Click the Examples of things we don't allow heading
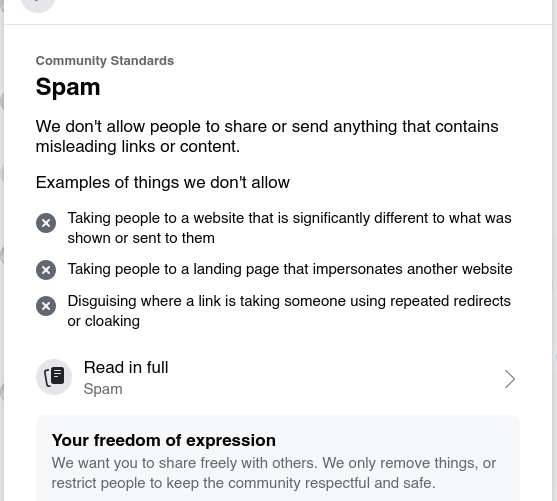The width and height of the screenshot is (557, 501). [x=163, y=183]
